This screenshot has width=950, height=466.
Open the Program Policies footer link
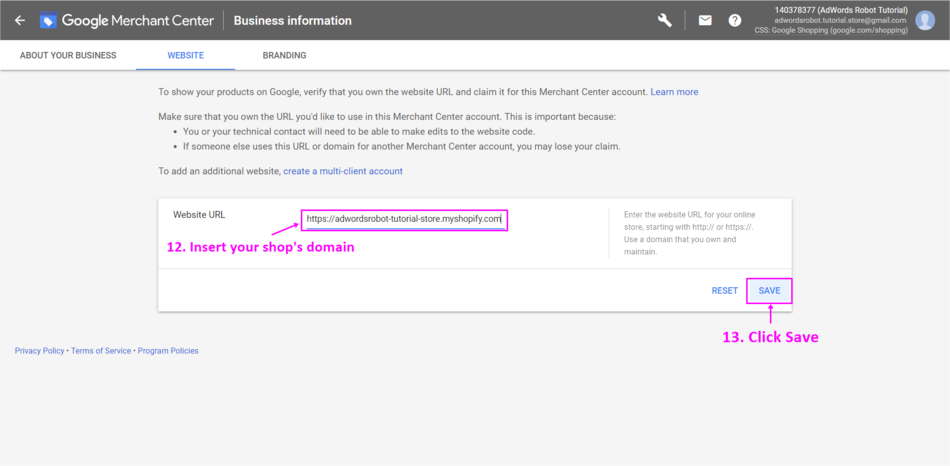tap(168, 351)
